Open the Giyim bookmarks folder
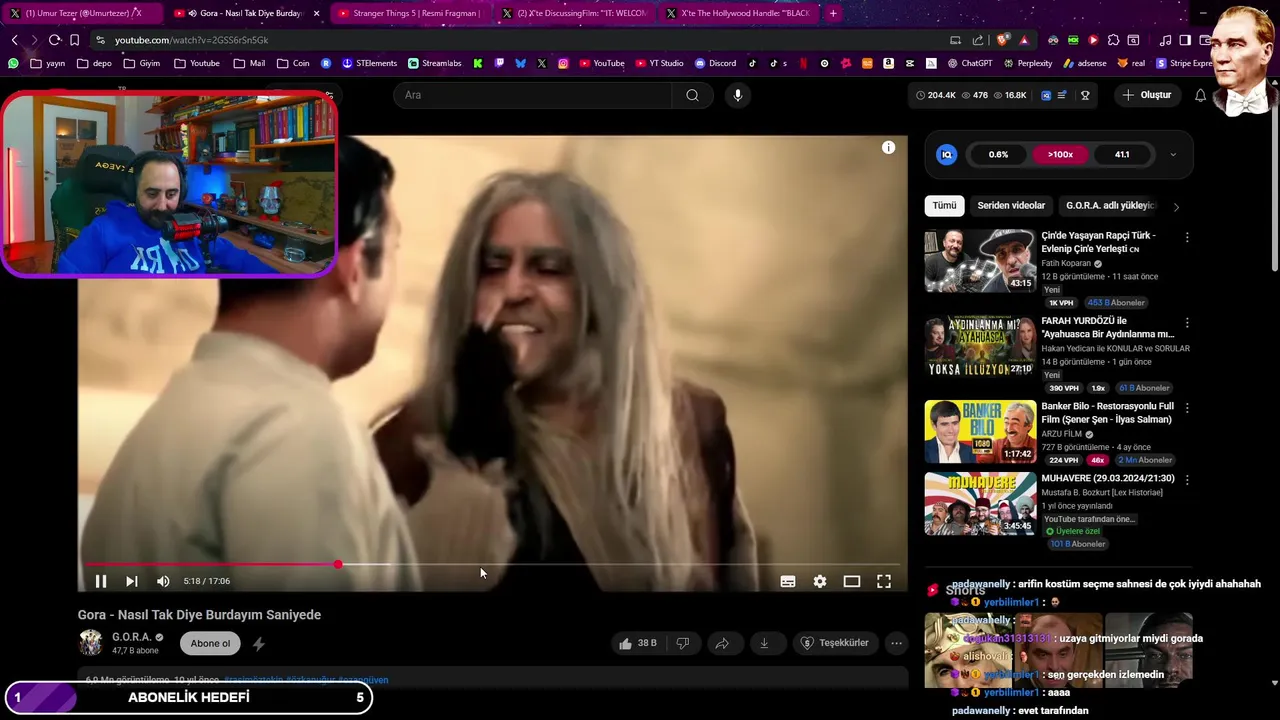 (141, 63)
